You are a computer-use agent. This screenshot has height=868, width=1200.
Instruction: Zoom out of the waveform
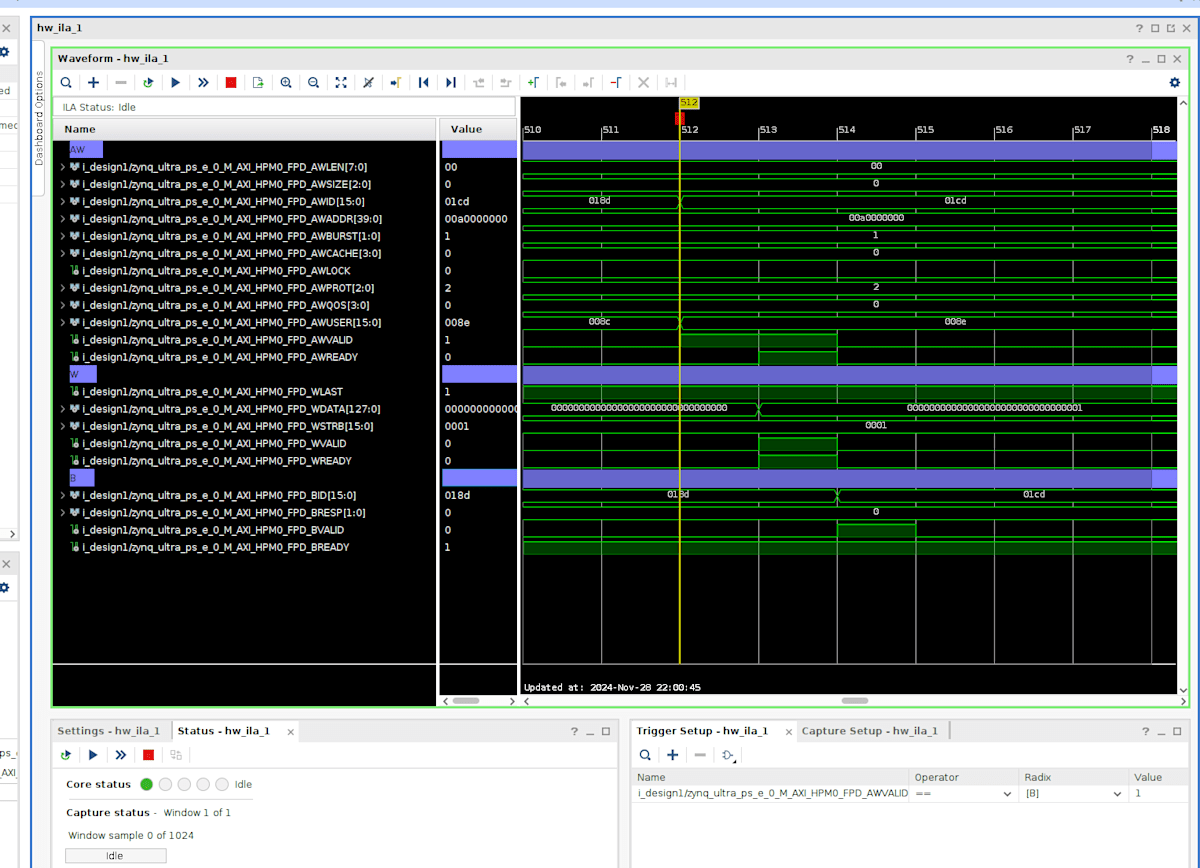313,83
